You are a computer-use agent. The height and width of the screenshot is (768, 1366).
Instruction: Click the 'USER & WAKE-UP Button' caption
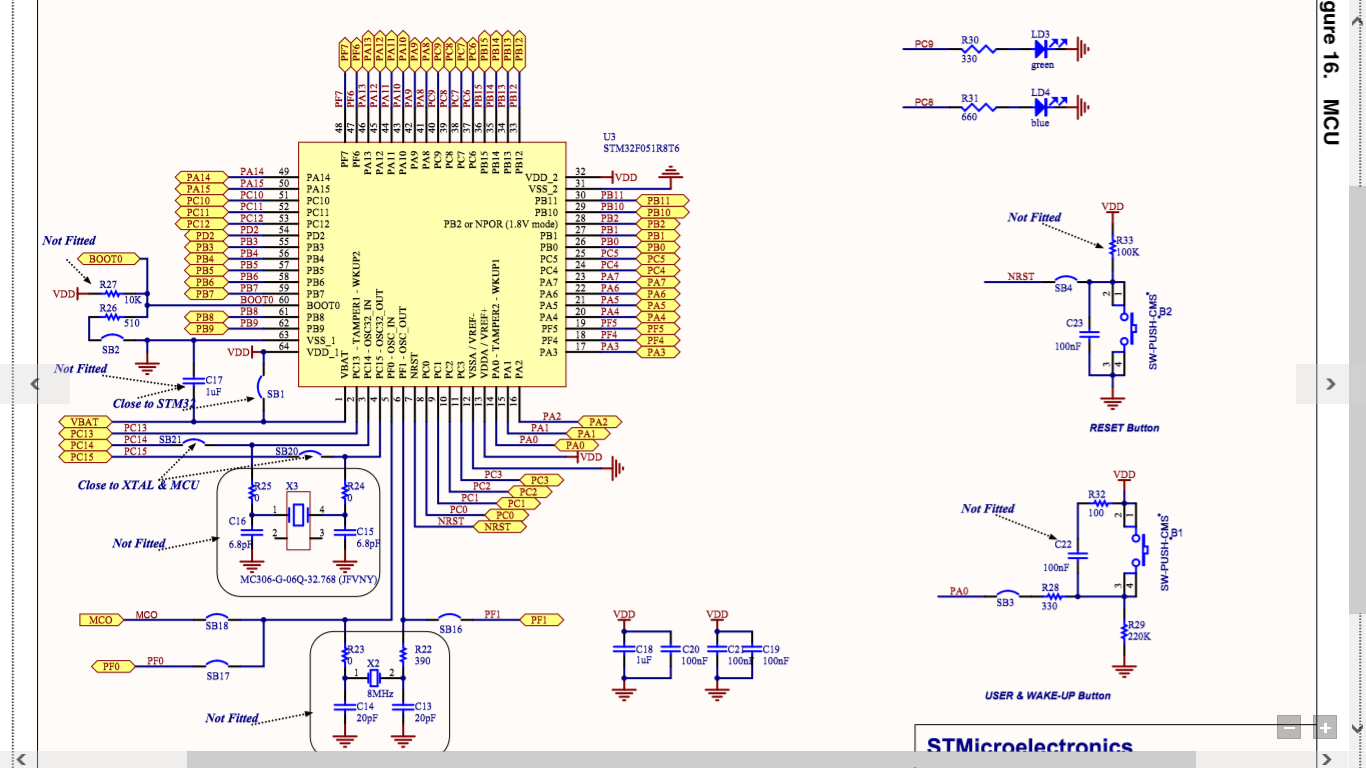coord(1047,696)
